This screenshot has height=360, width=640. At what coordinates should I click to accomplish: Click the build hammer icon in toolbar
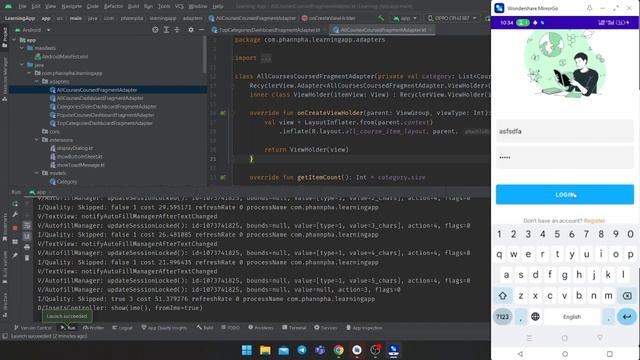[x=380, y=18]
